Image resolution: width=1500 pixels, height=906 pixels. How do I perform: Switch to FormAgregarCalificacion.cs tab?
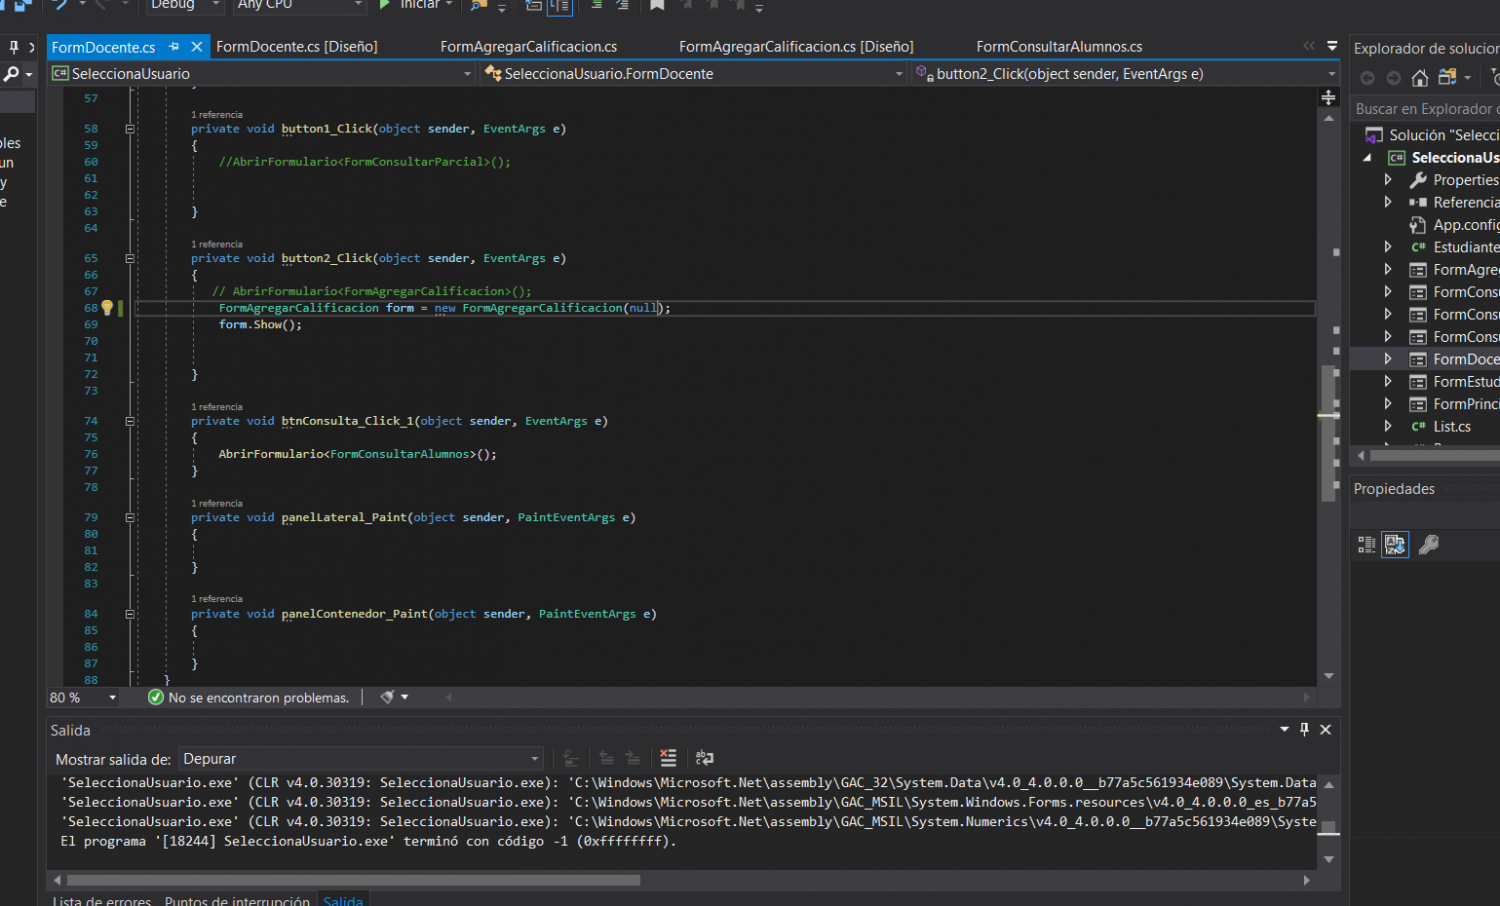click(x=528, y=47)
